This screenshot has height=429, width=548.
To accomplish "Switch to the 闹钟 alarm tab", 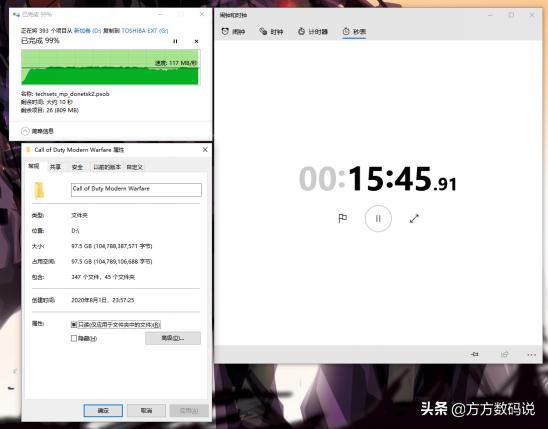I will coord(233,31).
